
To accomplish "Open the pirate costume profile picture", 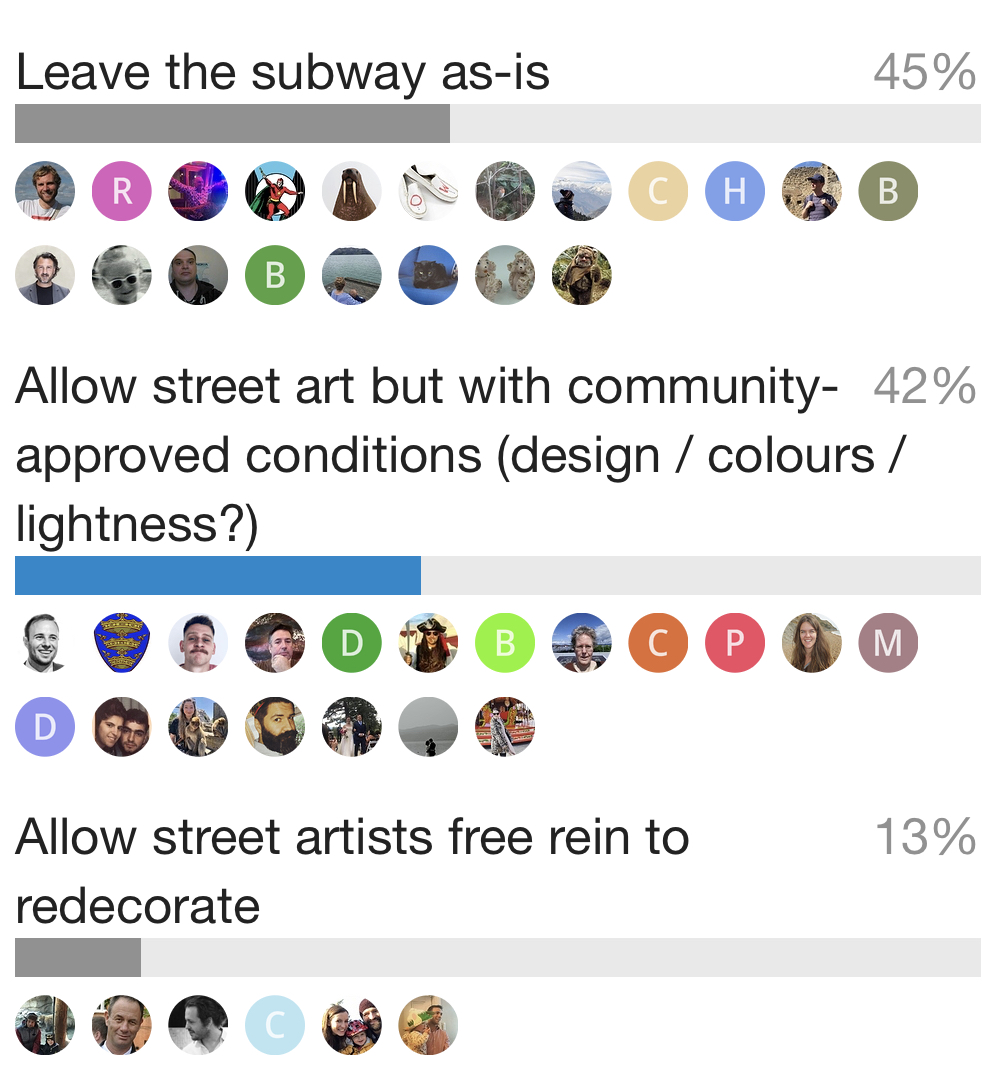I will pos(428,643).
